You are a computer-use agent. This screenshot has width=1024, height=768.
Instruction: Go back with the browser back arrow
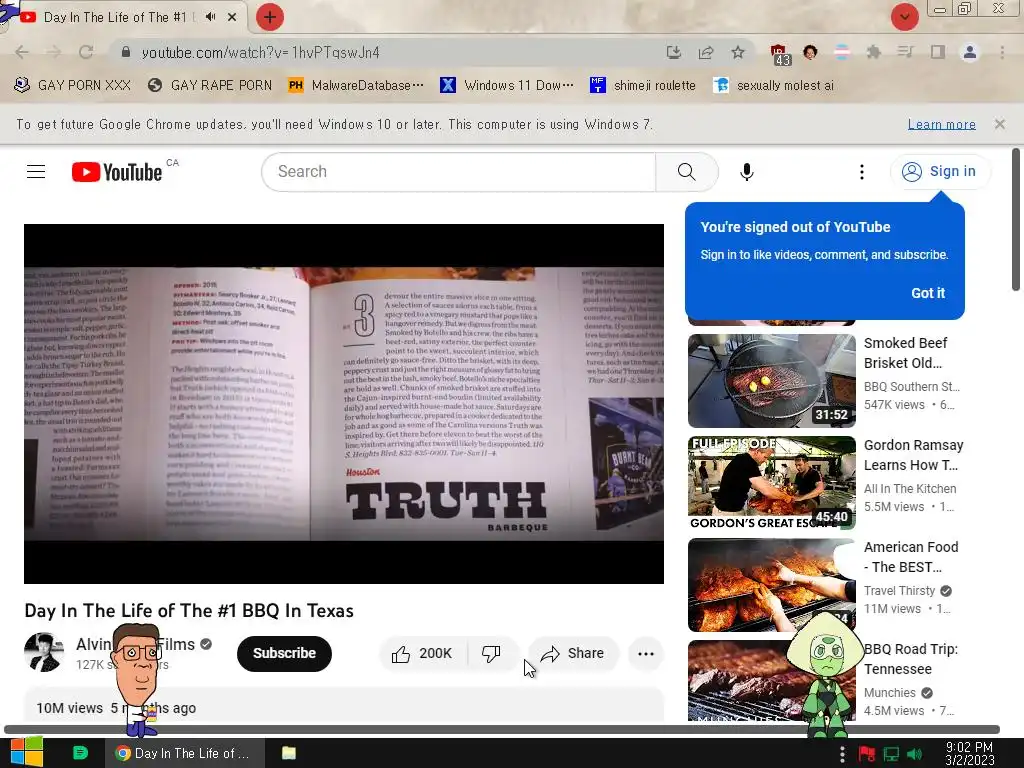[22, 52]
